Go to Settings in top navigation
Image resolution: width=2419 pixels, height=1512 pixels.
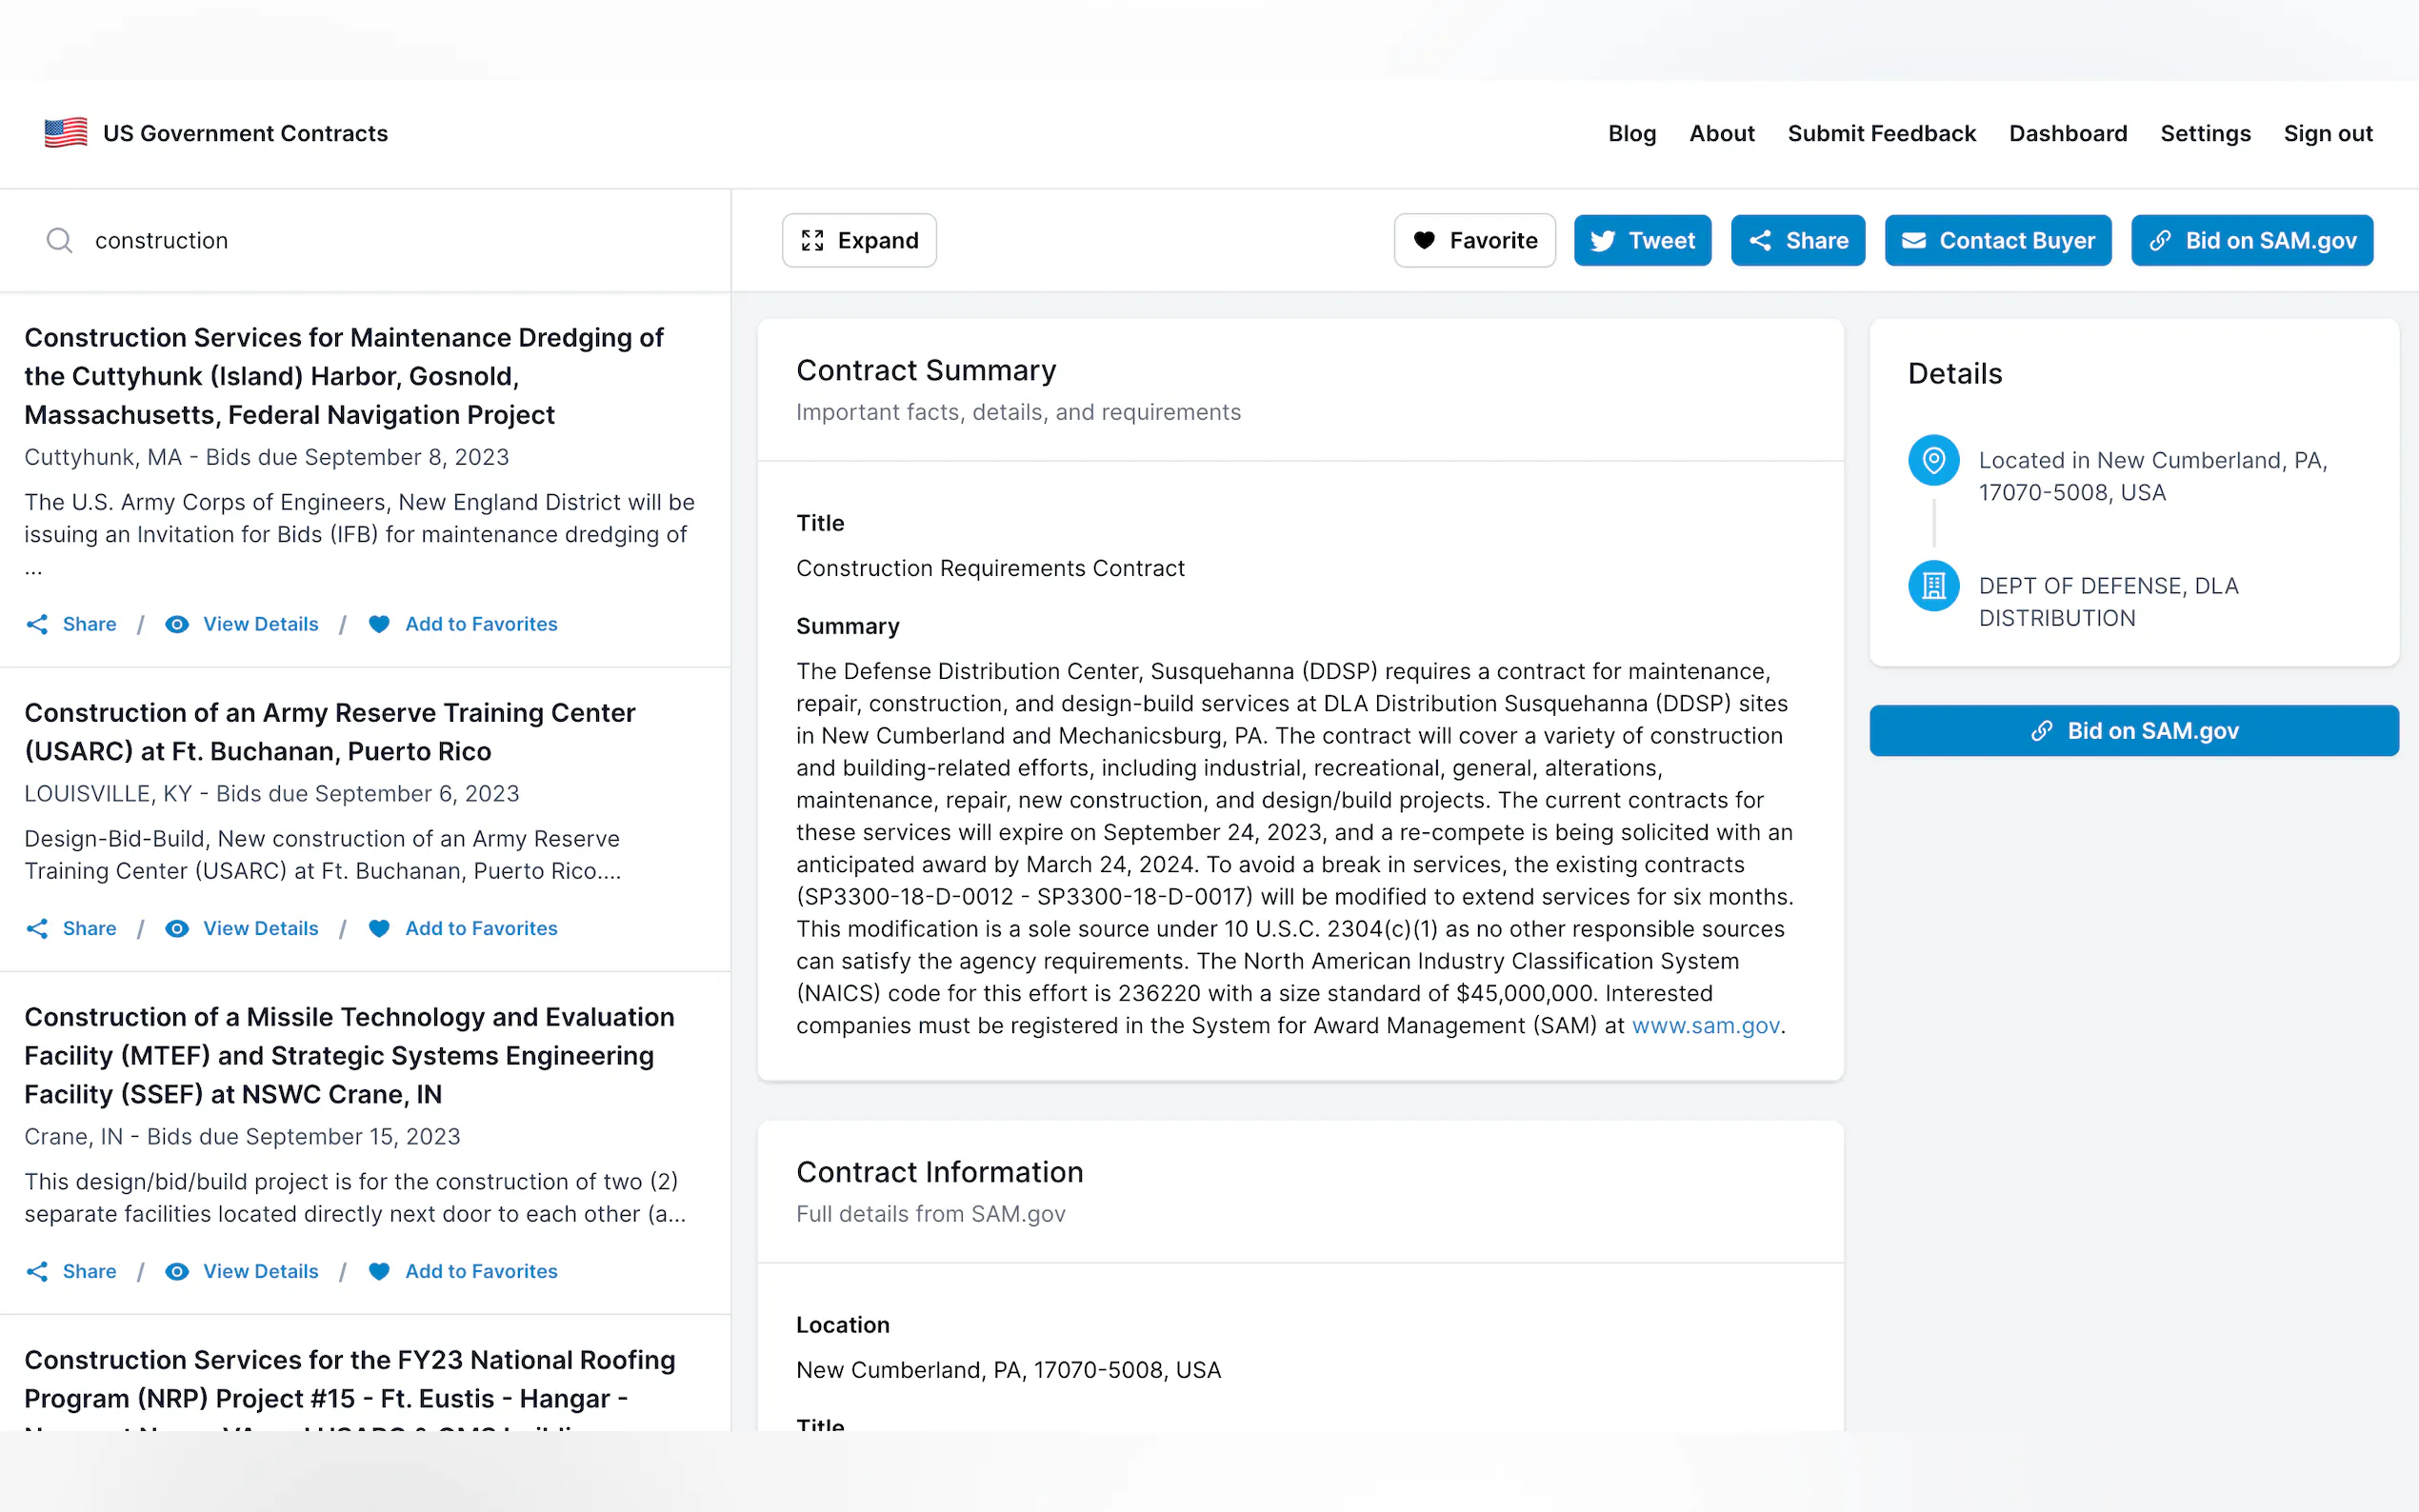pos(2204,133)
